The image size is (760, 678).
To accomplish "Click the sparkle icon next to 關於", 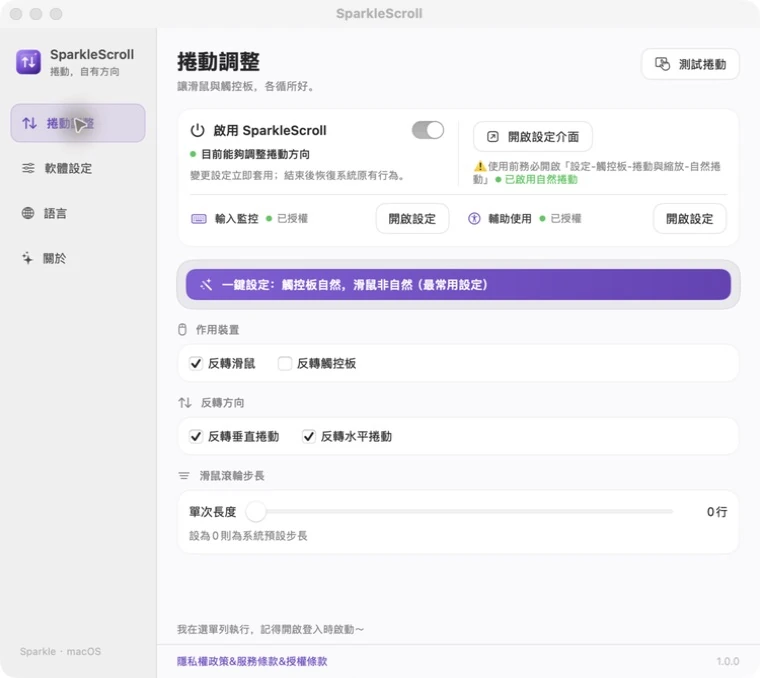I will pyautogui.click(x=28, y=258).
